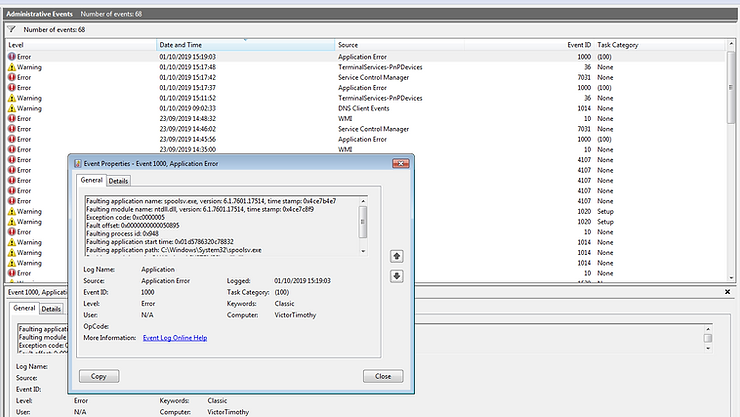Click the event list scrollbar thumb
The width and height of the screenshot is (740, 417).
pos(731,87)
